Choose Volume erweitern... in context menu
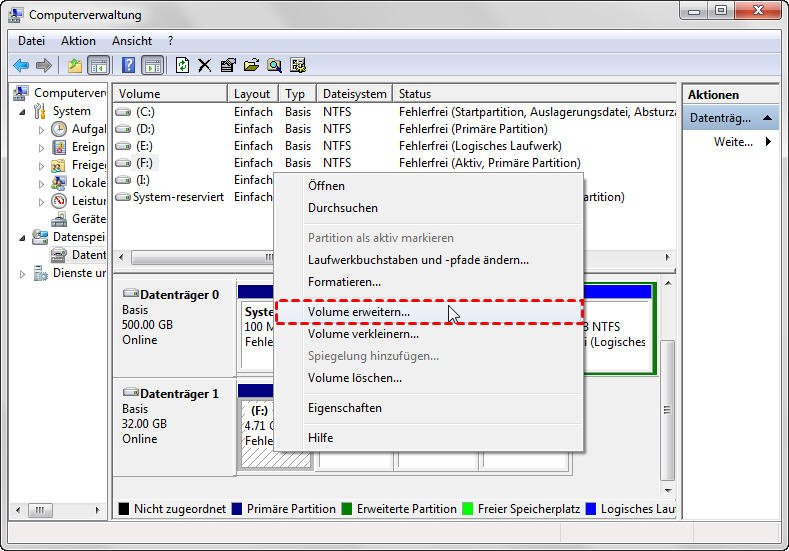This screenshot has height=551, width=789. (430, 312)
